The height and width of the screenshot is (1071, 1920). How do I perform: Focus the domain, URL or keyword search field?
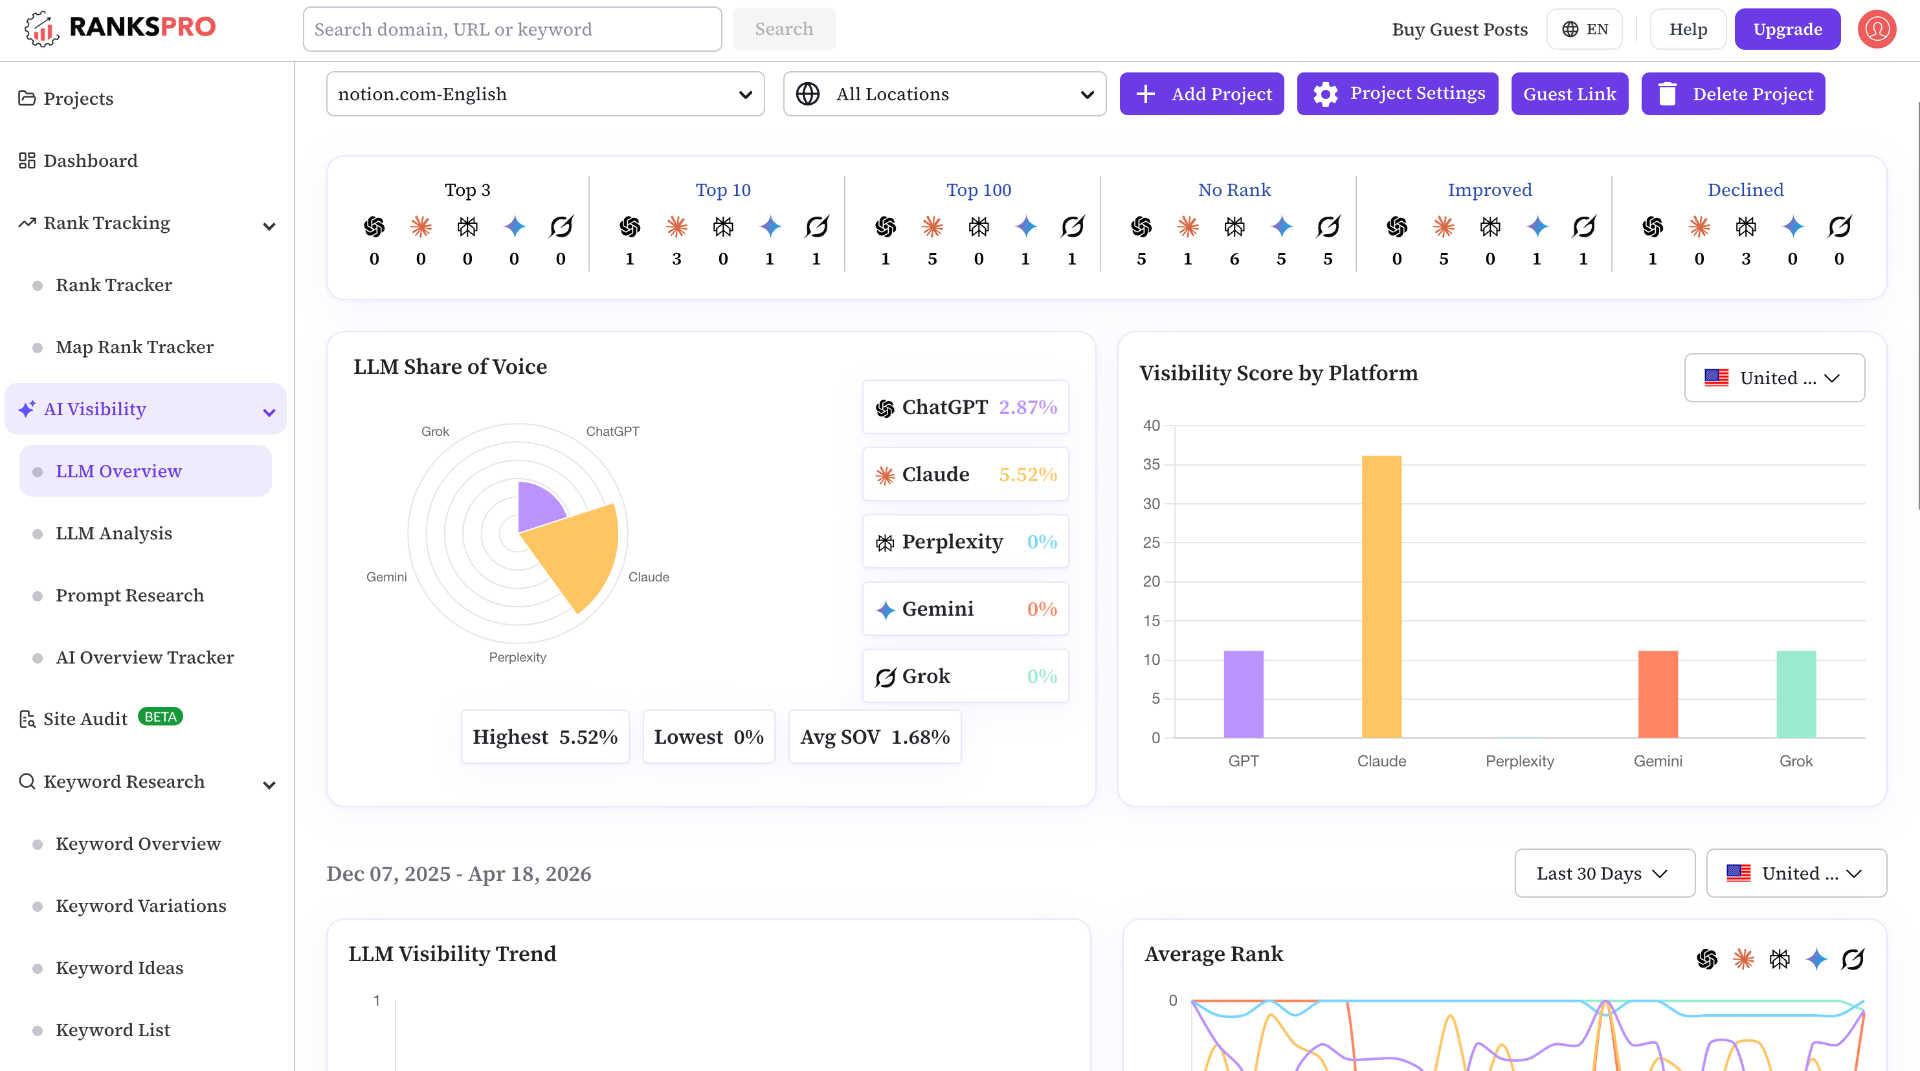click(x=512, y=29)
